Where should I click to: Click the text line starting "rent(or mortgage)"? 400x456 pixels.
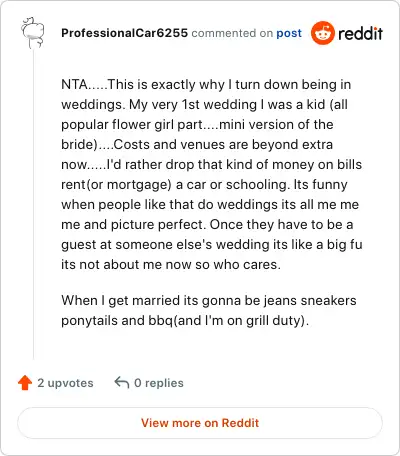[204, 184]
